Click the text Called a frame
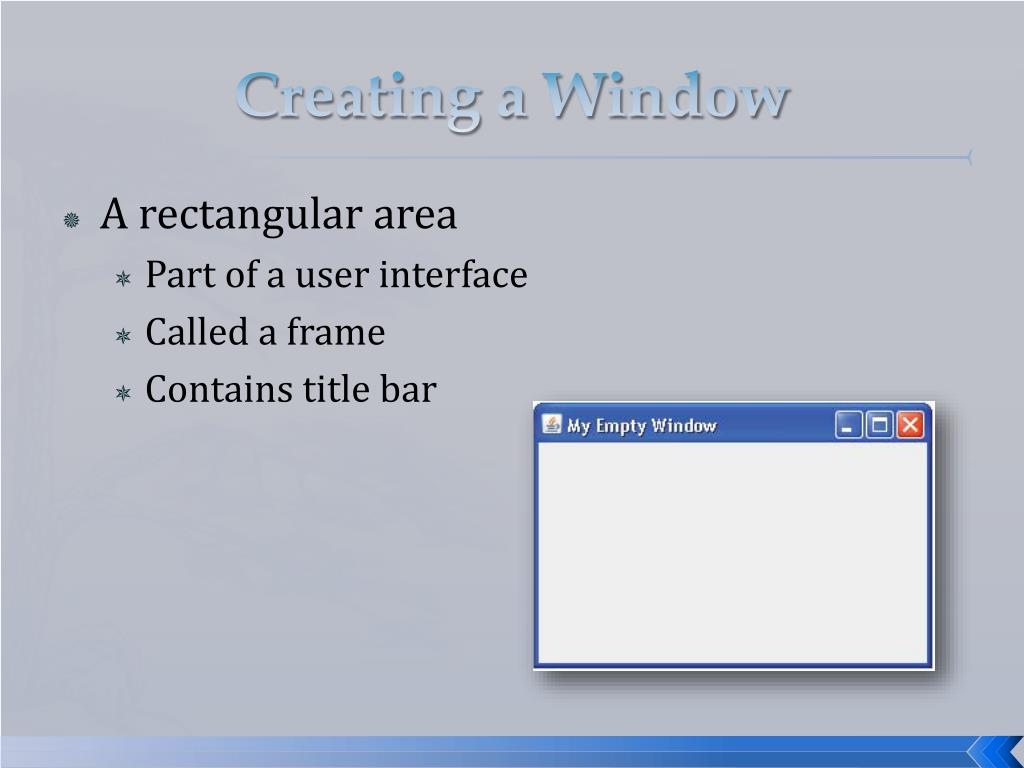 [x=264, y=332]
